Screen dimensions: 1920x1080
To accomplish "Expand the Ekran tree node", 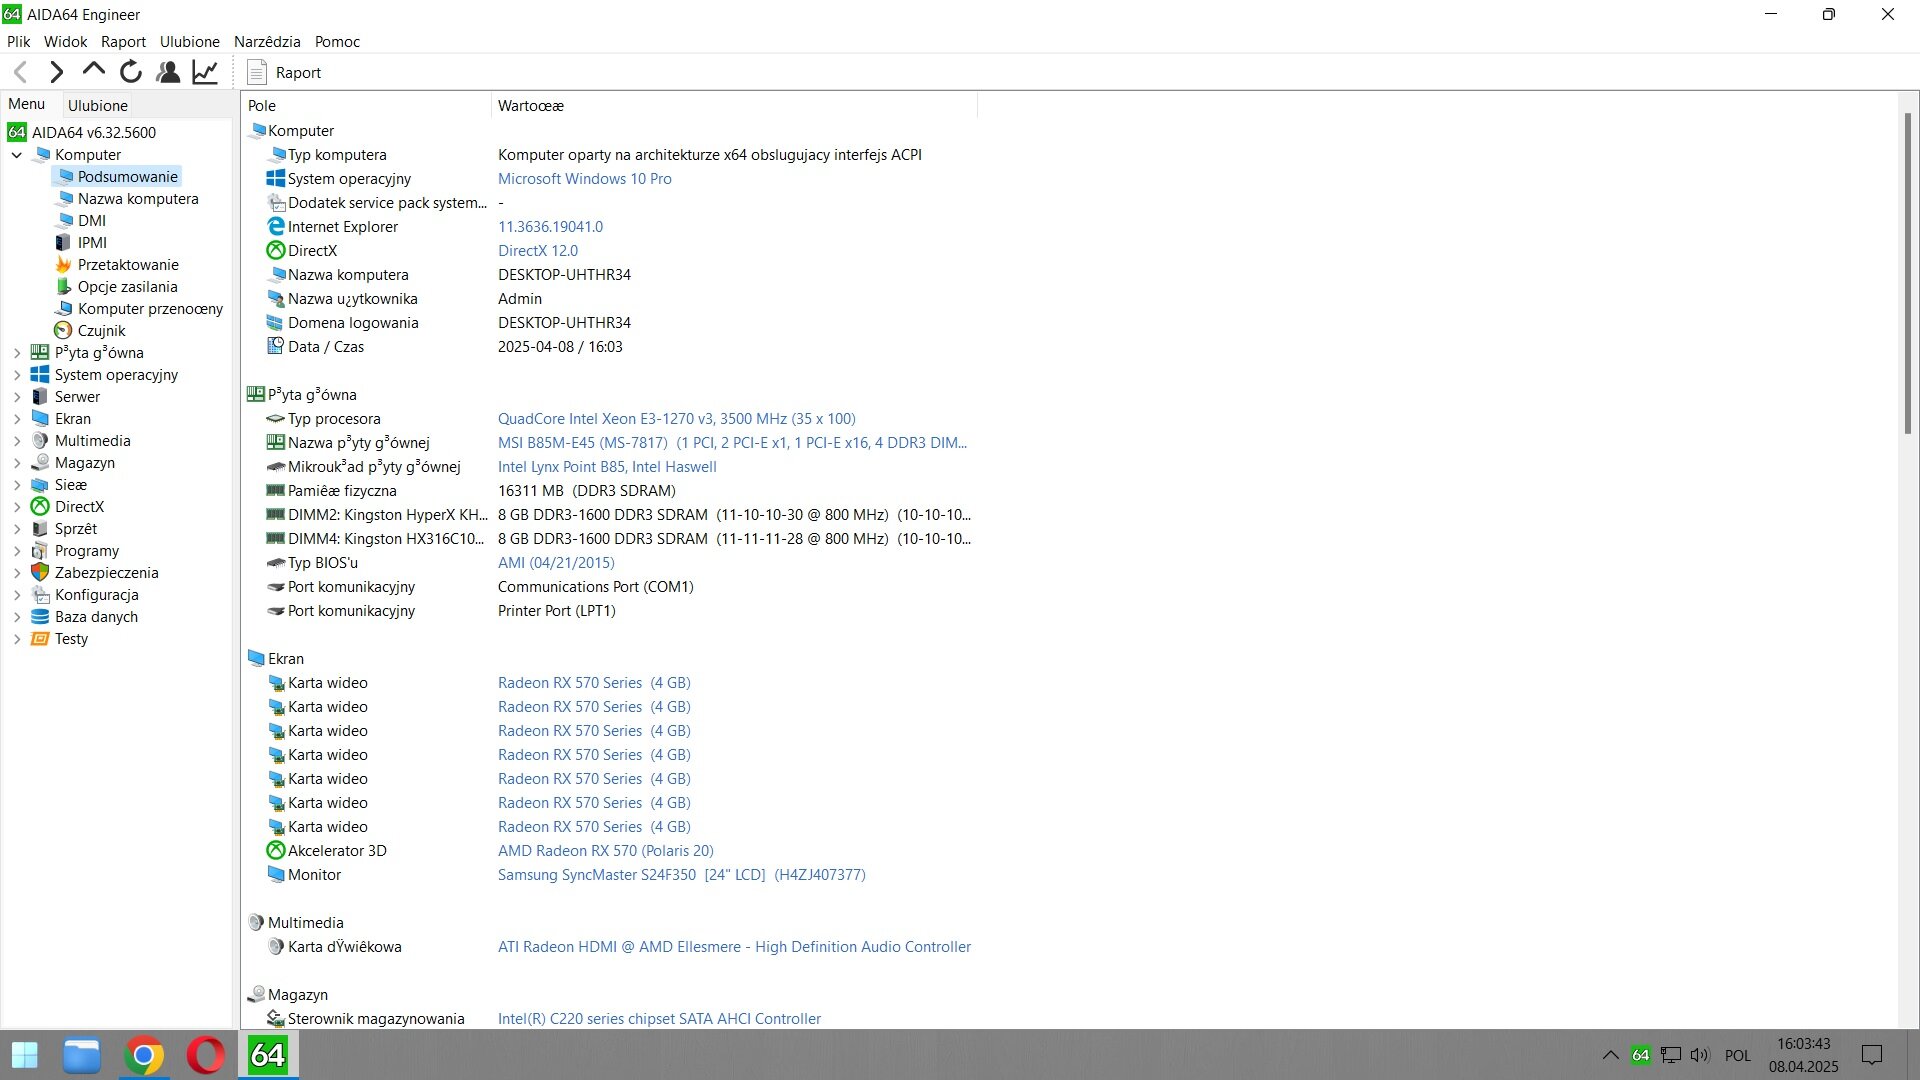I will coord(17,419).
